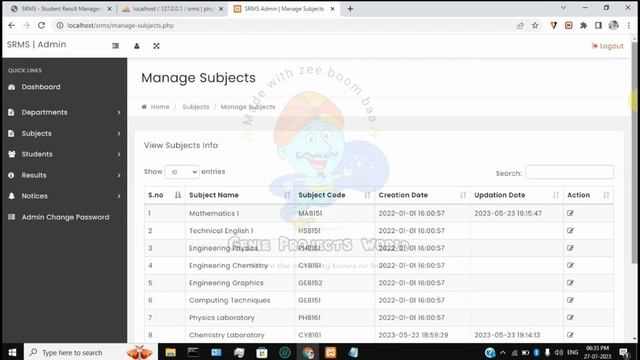Click the subjects Search input field
The image size is (640, 360).
569,172
